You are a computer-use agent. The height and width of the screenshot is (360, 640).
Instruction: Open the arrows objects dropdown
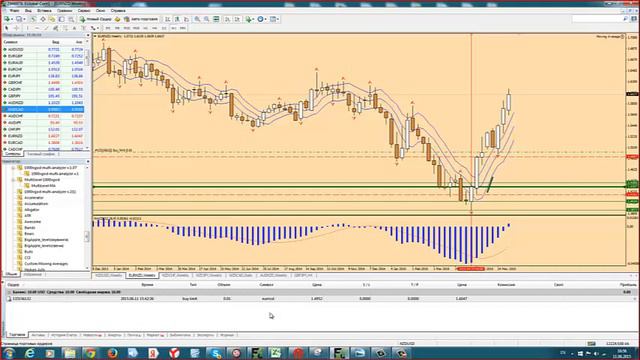pyautogui.click(x=98, y=28)
